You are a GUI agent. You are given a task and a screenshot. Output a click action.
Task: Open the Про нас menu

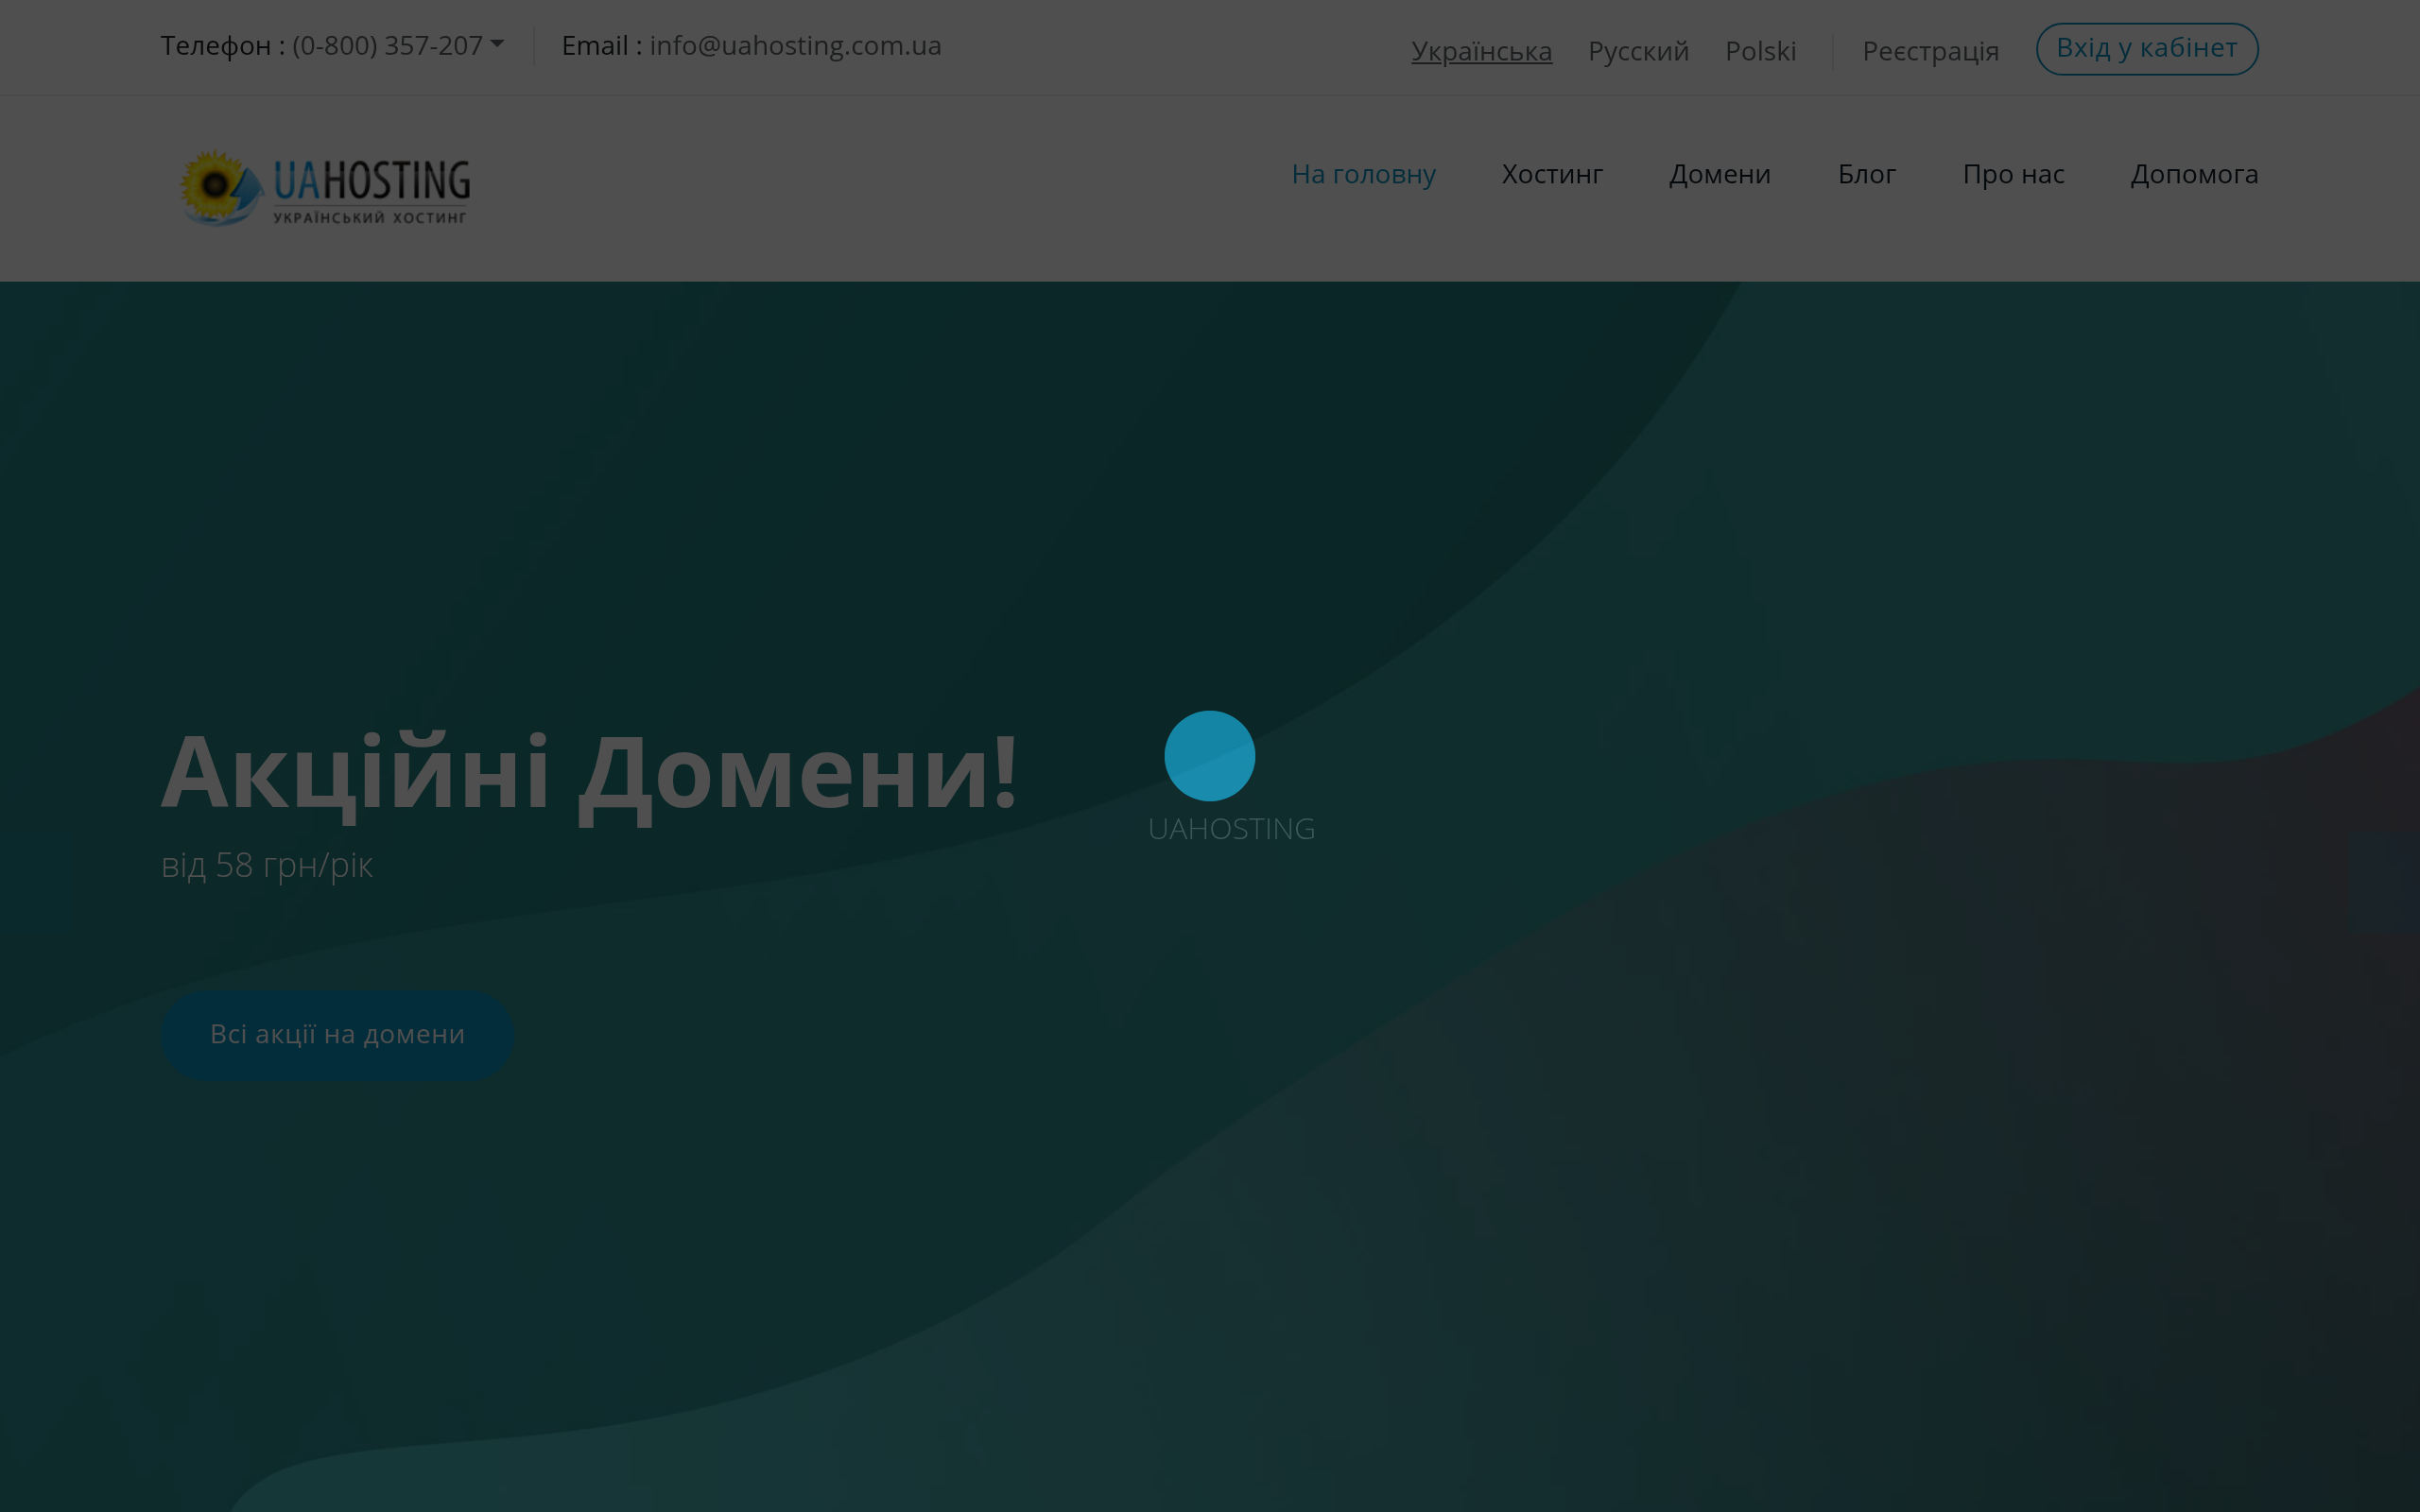2013,174
